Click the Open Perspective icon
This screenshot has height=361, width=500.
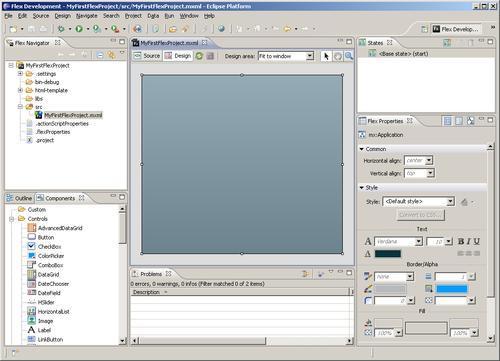[424, 29]
